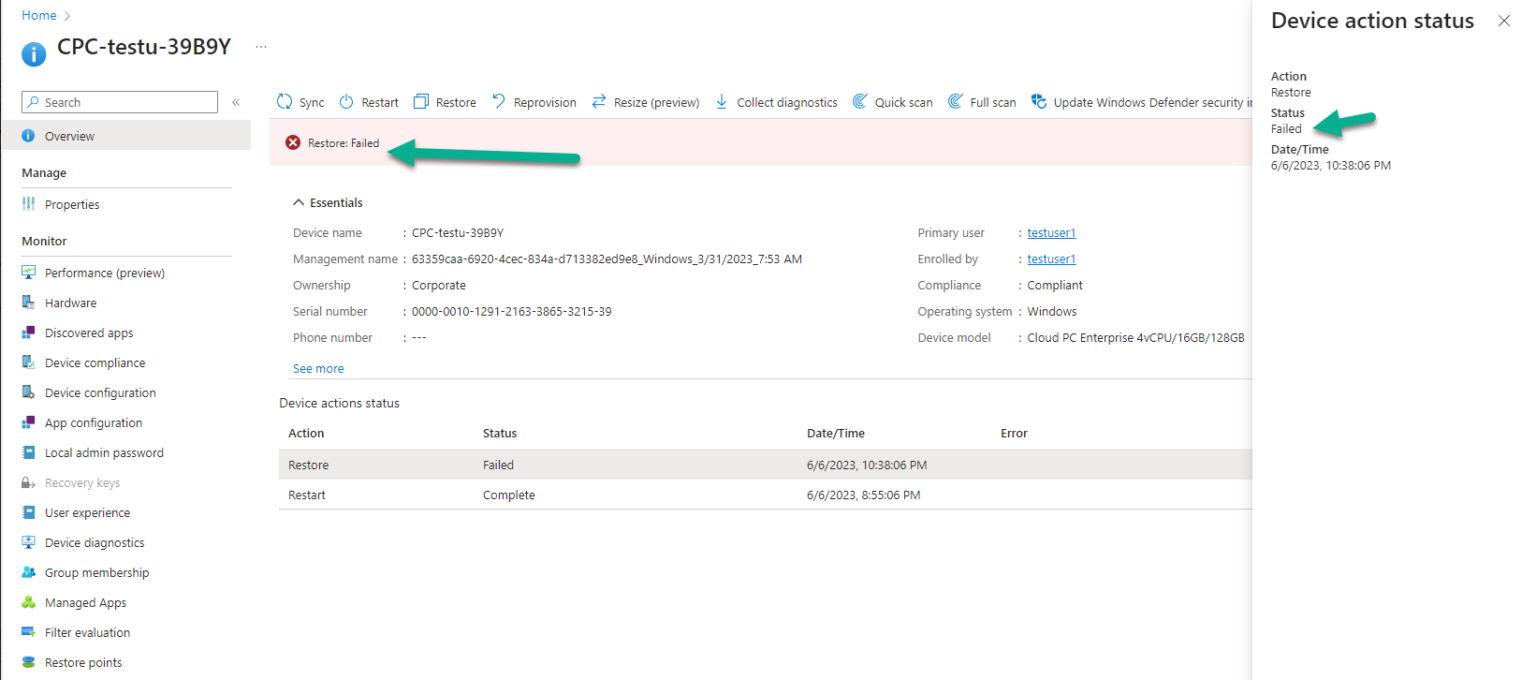Open Resize (preview) for the device
Image resolution: width=1536 pixels, height=680 pixels.
pos(645,101)
